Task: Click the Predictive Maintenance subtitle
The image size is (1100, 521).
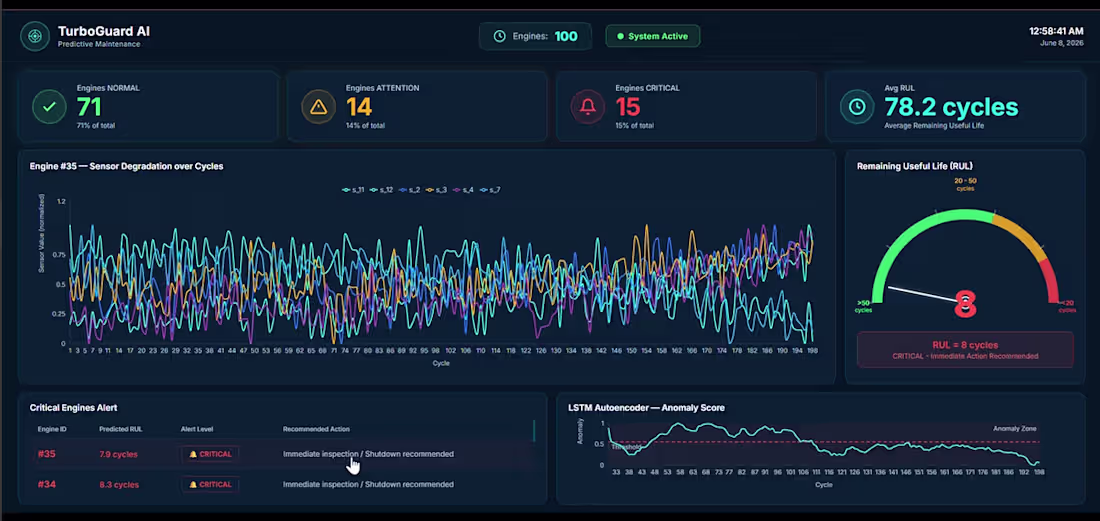Action: (99, 44)
